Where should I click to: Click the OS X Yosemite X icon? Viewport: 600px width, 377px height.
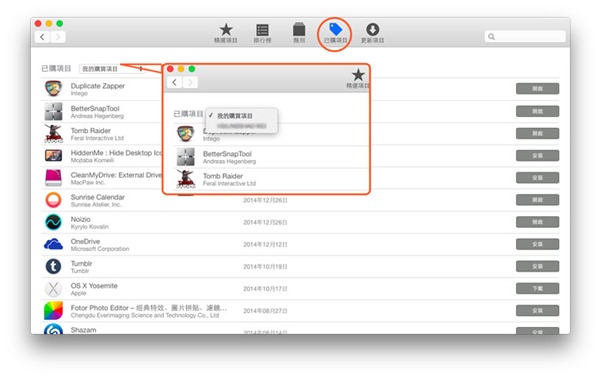coord(53,288)
